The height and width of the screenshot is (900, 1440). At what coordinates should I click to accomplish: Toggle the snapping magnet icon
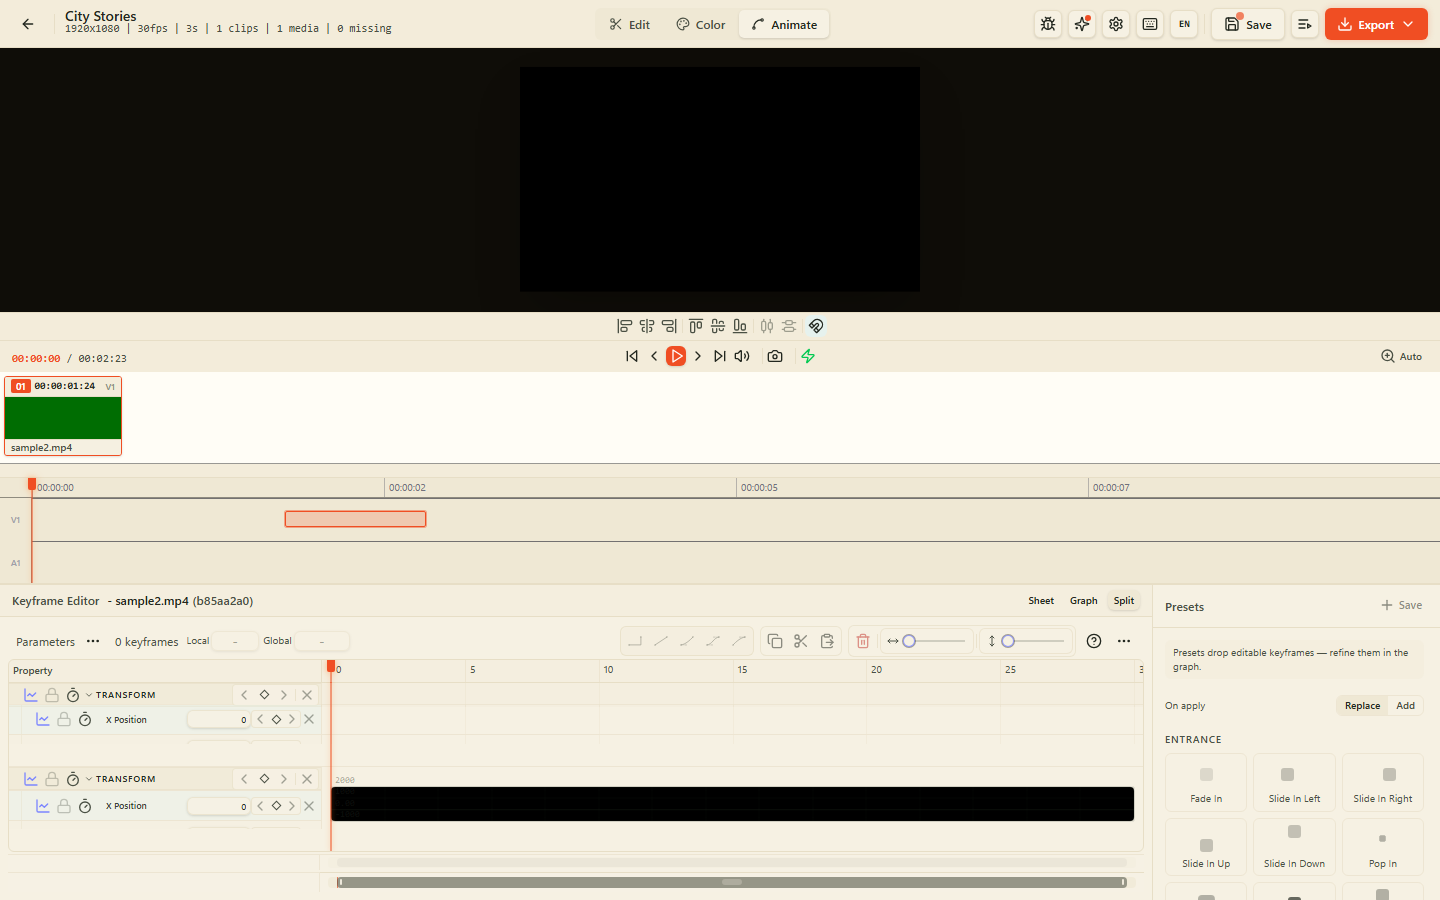pos(816,326)
